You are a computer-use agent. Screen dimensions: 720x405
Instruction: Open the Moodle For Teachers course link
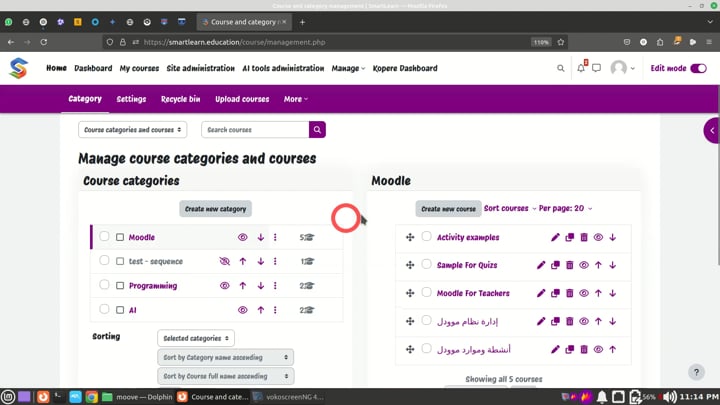pos(473,293)
